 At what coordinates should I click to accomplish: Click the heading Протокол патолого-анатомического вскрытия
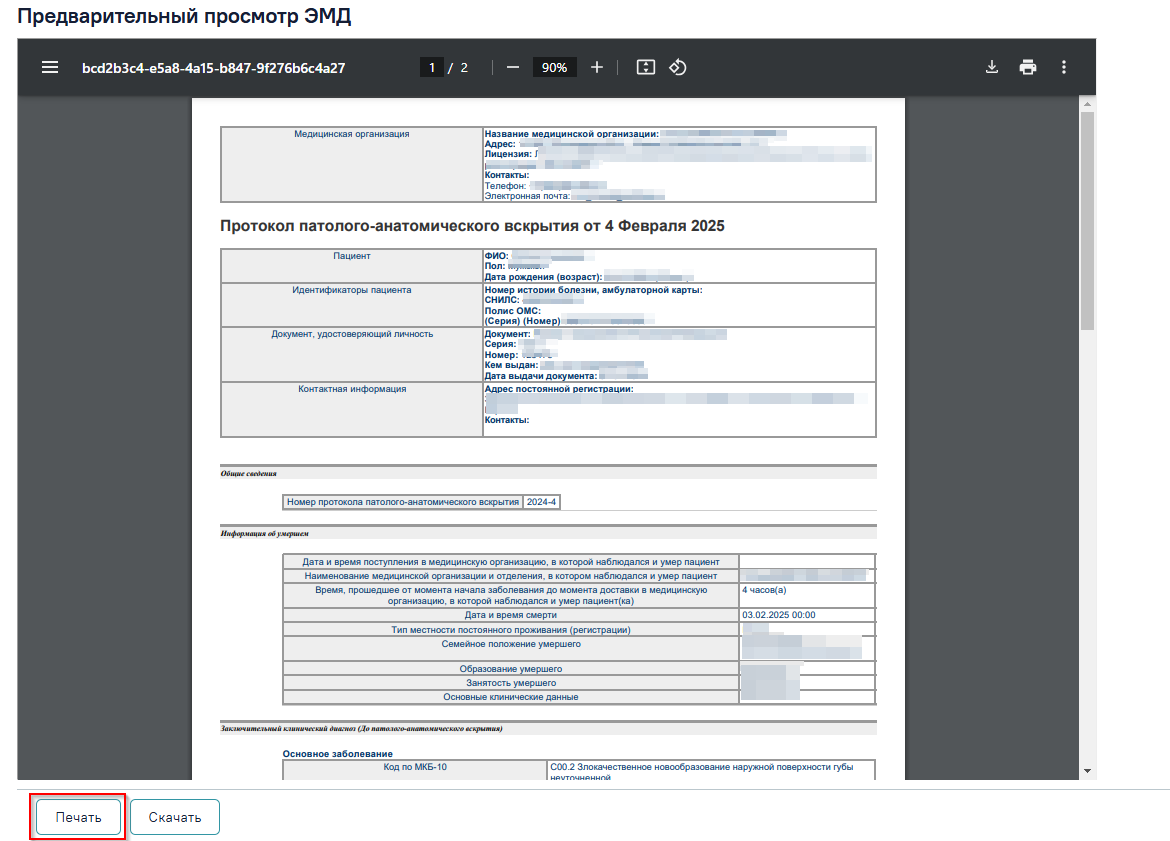(472, 226)
